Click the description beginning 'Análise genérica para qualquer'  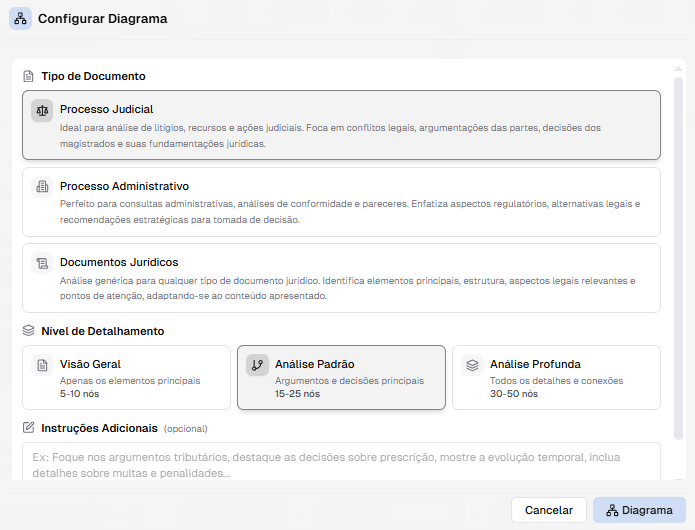pos(348,288)
